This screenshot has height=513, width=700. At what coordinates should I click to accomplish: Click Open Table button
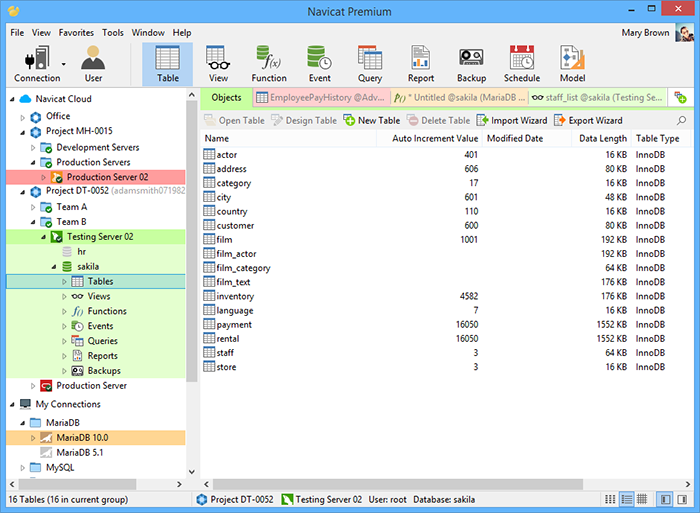point(234,121)
